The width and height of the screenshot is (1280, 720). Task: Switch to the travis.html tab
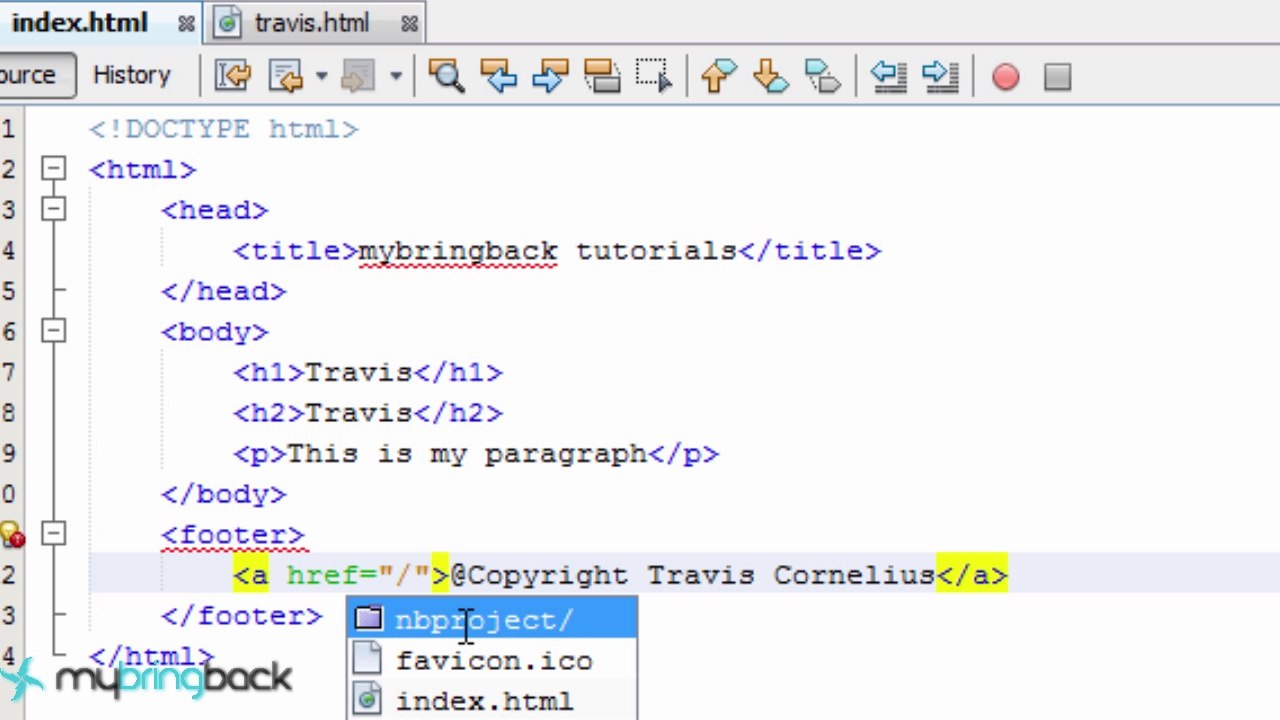pyautogui.click(x=312, y=22)
